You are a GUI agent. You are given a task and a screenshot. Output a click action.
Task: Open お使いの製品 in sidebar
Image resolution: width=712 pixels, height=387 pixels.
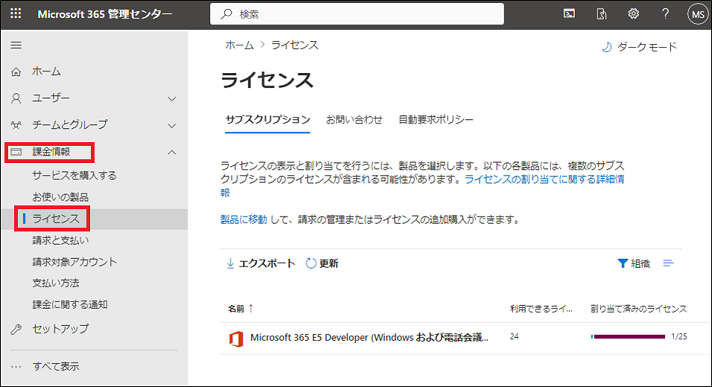[60, 197]
